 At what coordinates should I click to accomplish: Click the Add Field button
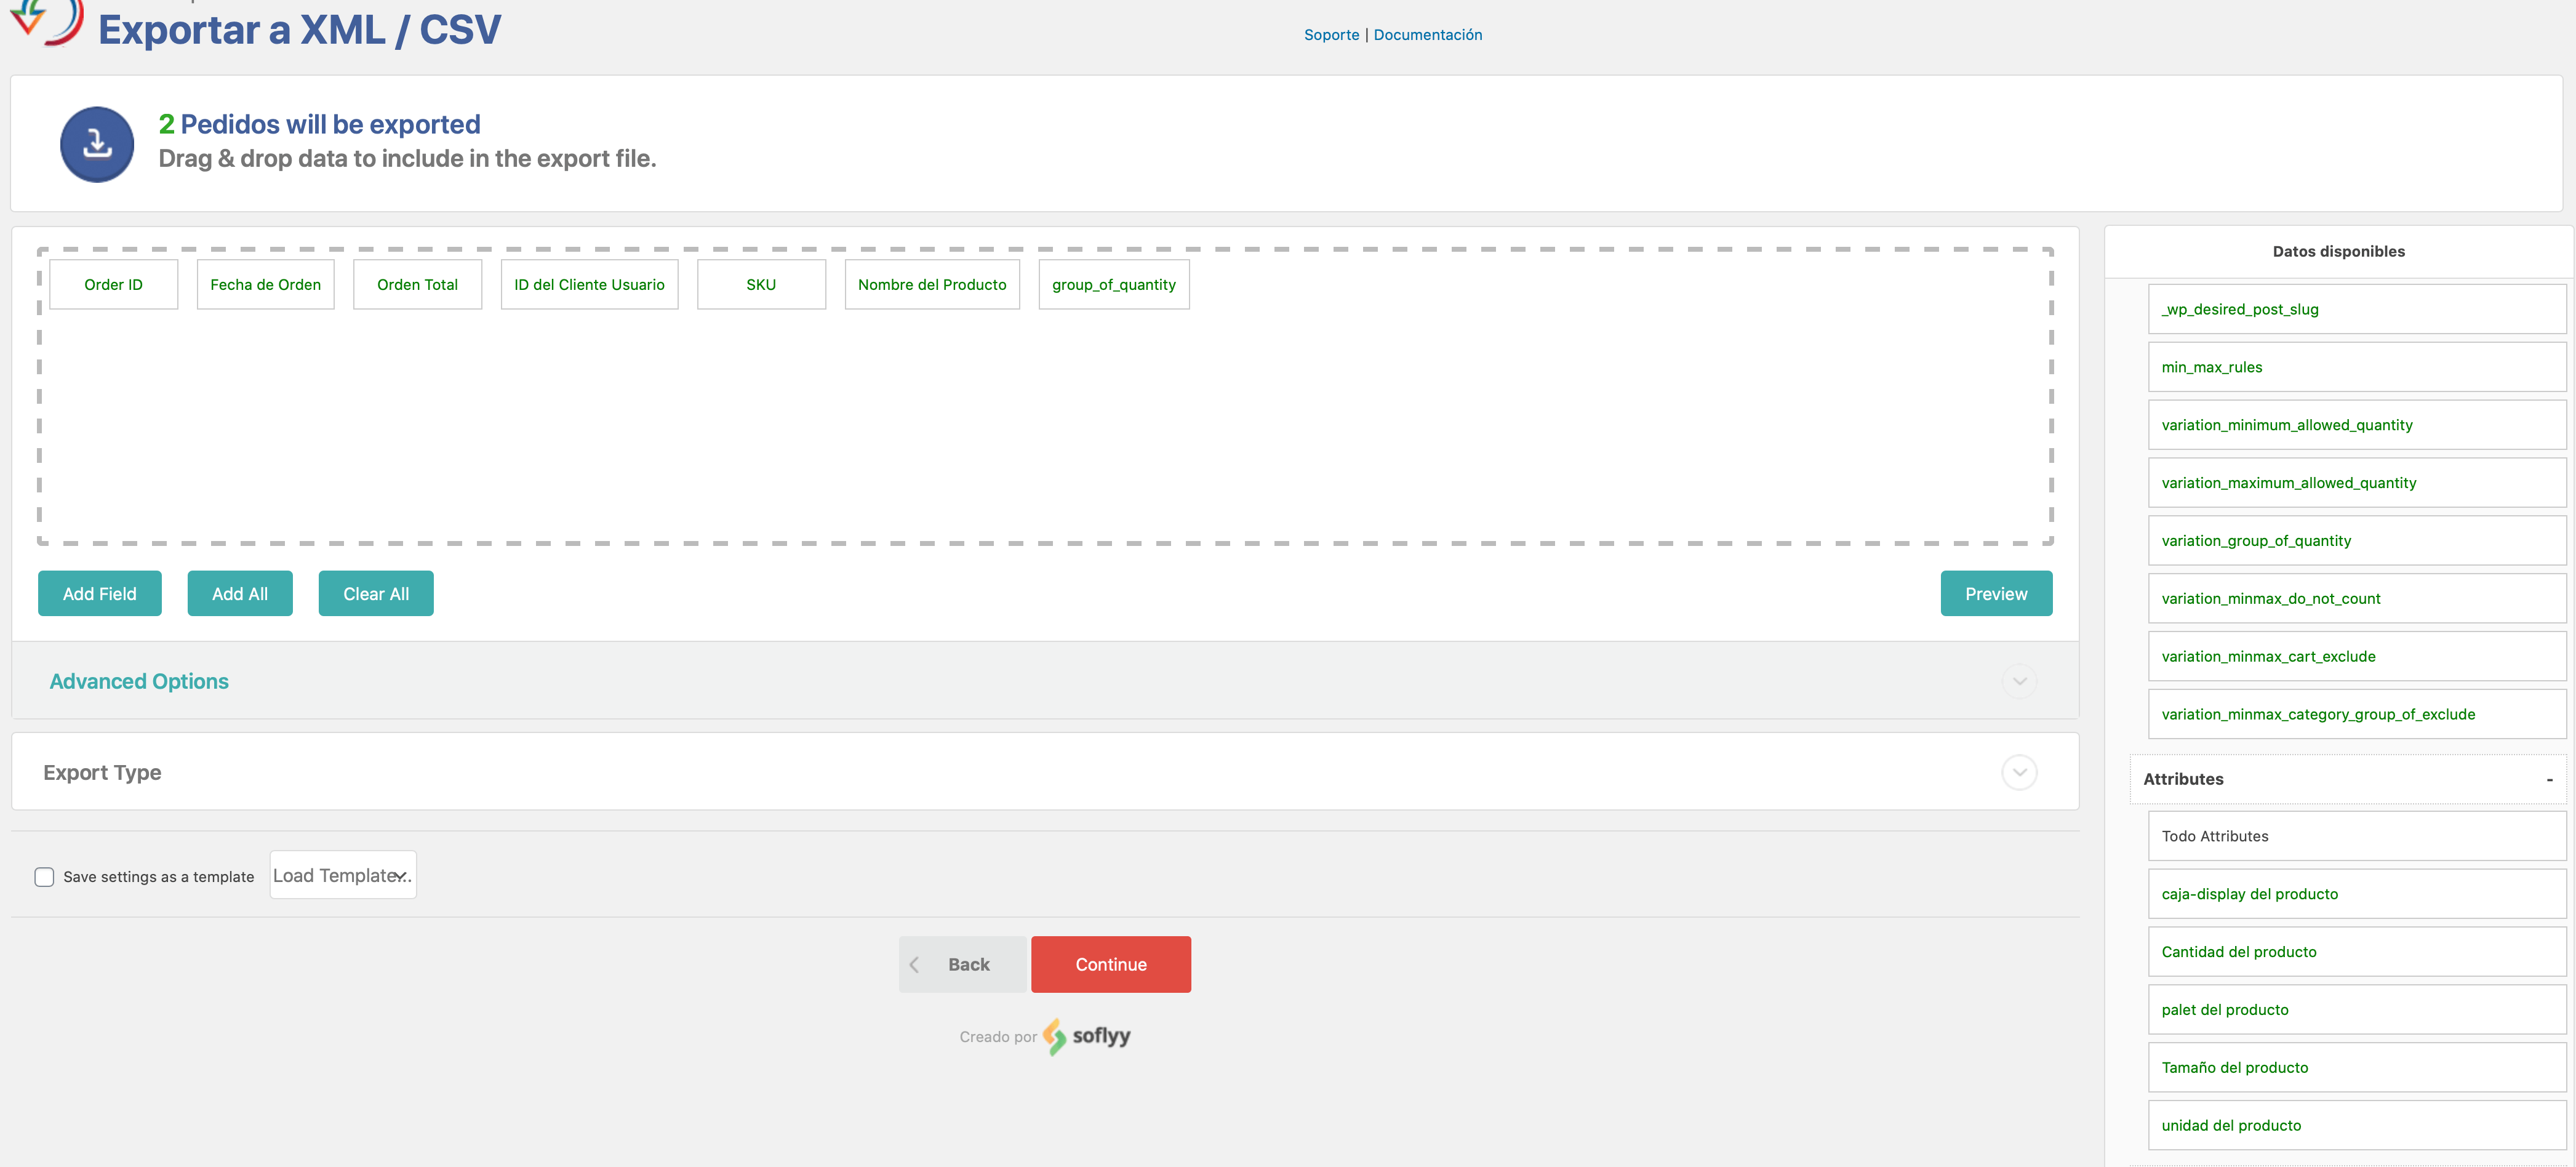[100, 594]
